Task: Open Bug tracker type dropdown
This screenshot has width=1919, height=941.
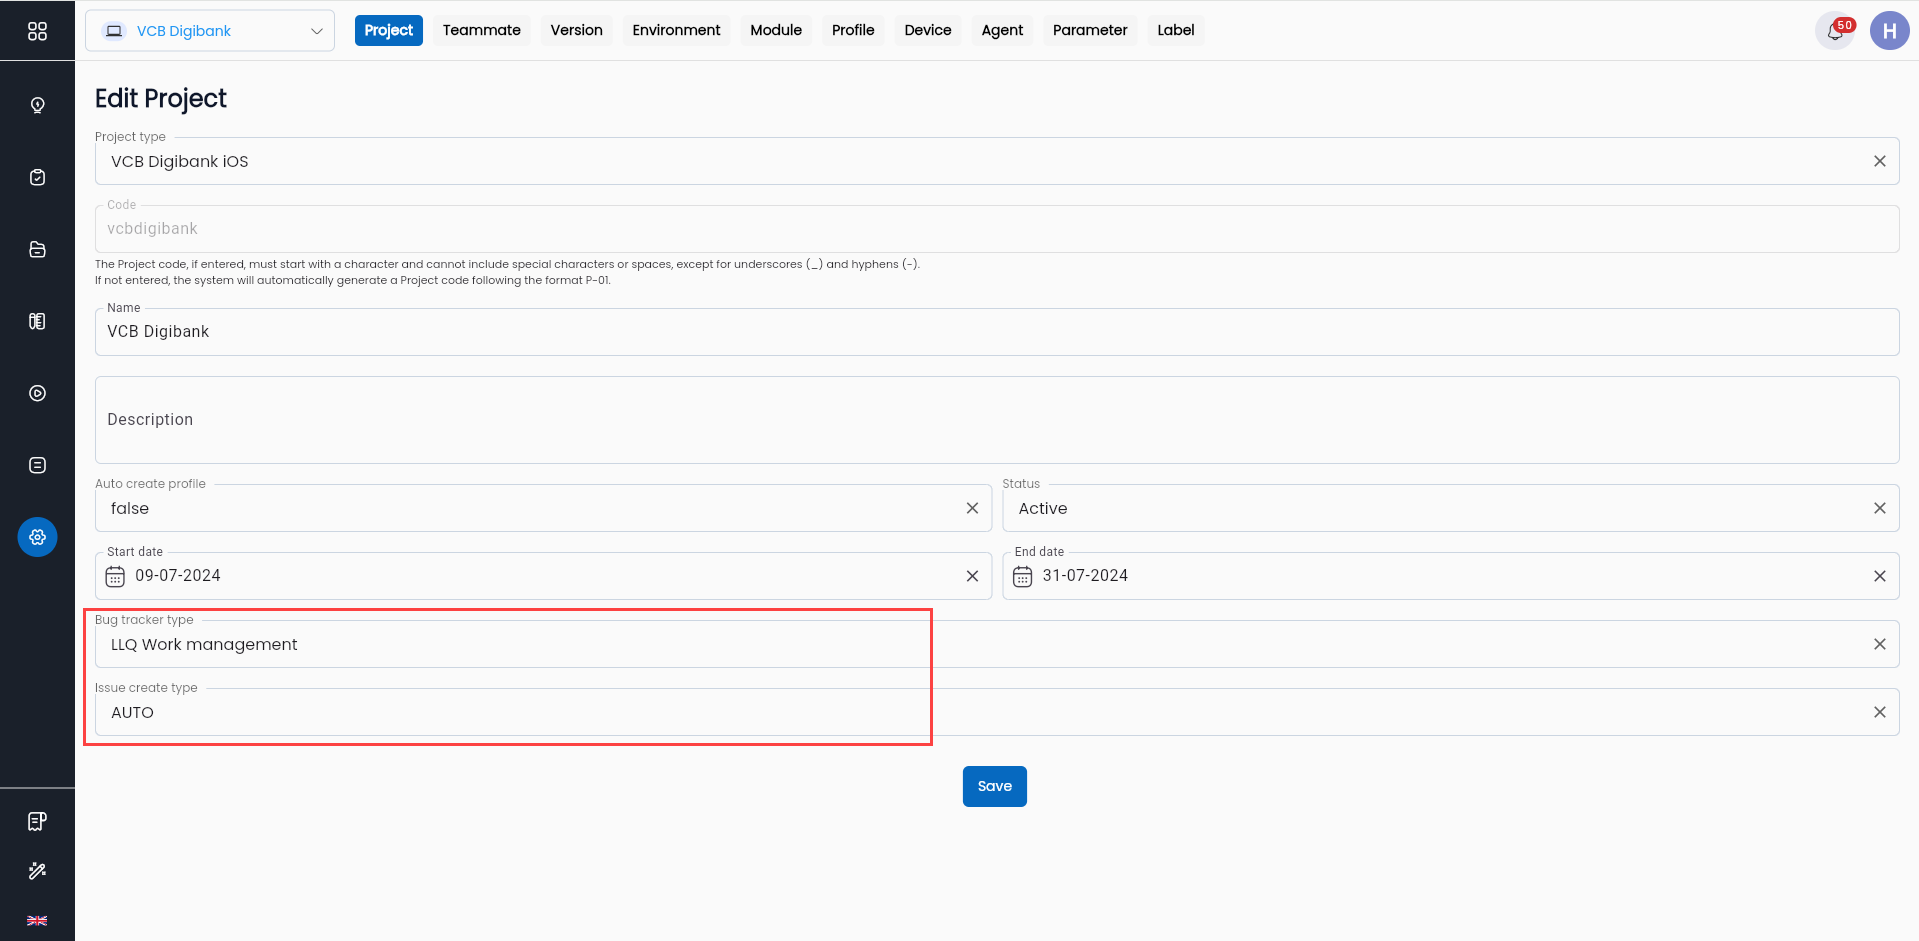Action: pos(997,644)
